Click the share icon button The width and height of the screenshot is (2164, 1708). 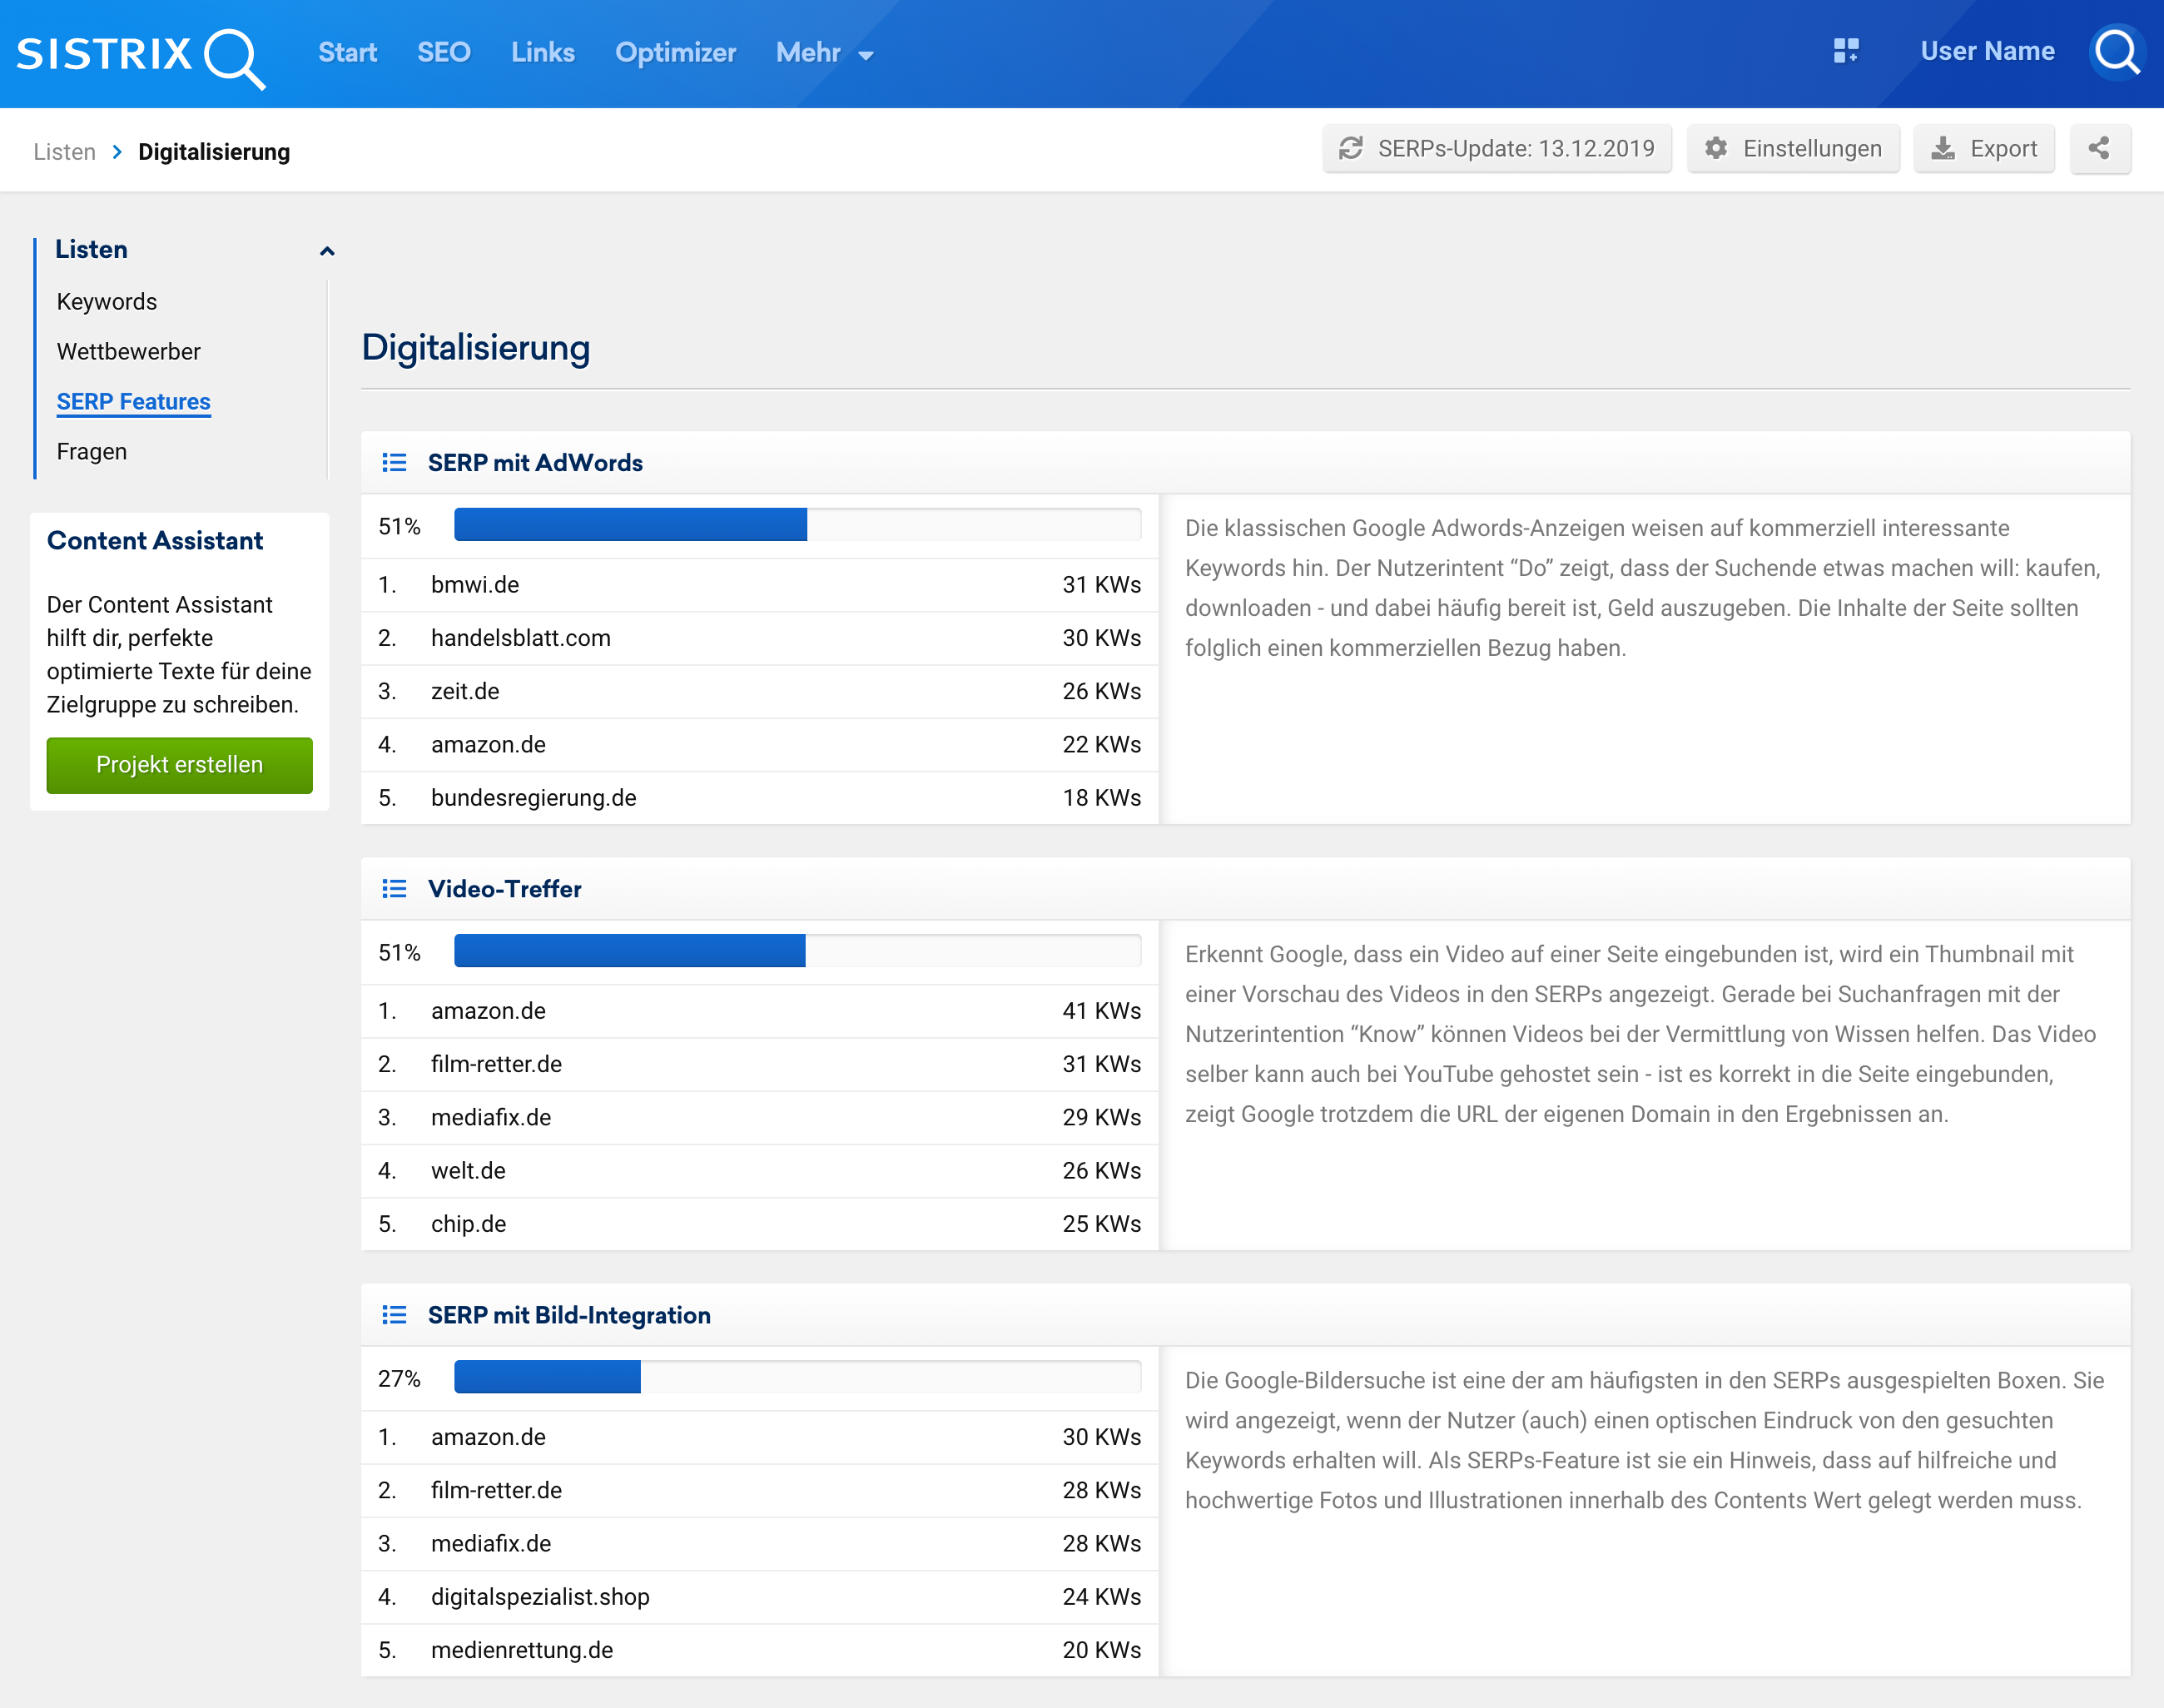tap(2099, 149)
